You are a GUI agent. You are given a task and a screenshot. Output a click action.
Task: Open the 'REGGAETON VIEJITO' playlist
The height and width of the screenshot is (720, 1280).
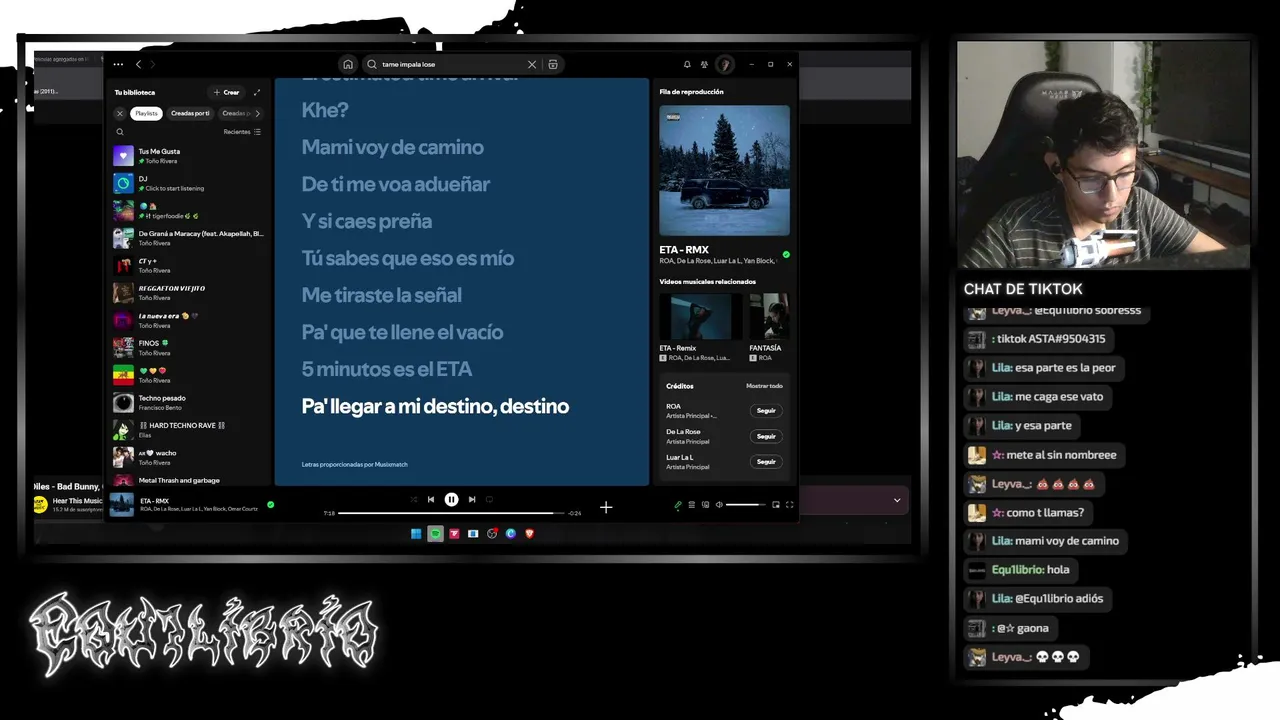(x=188, y=293)
